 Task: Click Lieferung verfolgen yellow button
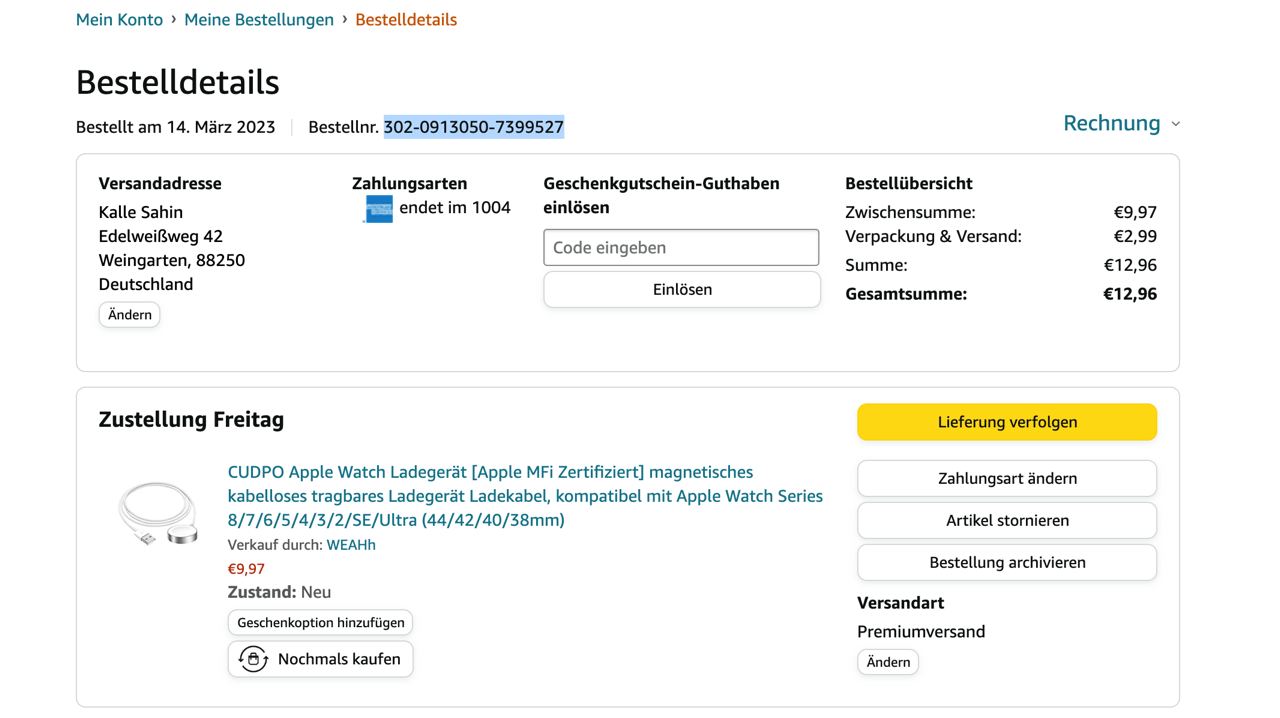[x=1006, y=422]
